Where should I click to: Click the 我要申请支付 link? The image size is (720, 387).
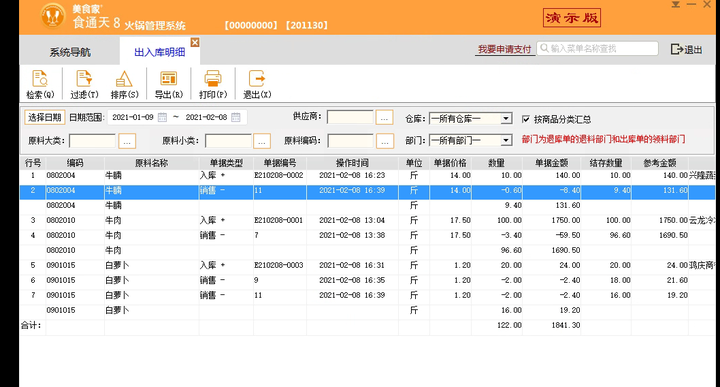[505, 49]
